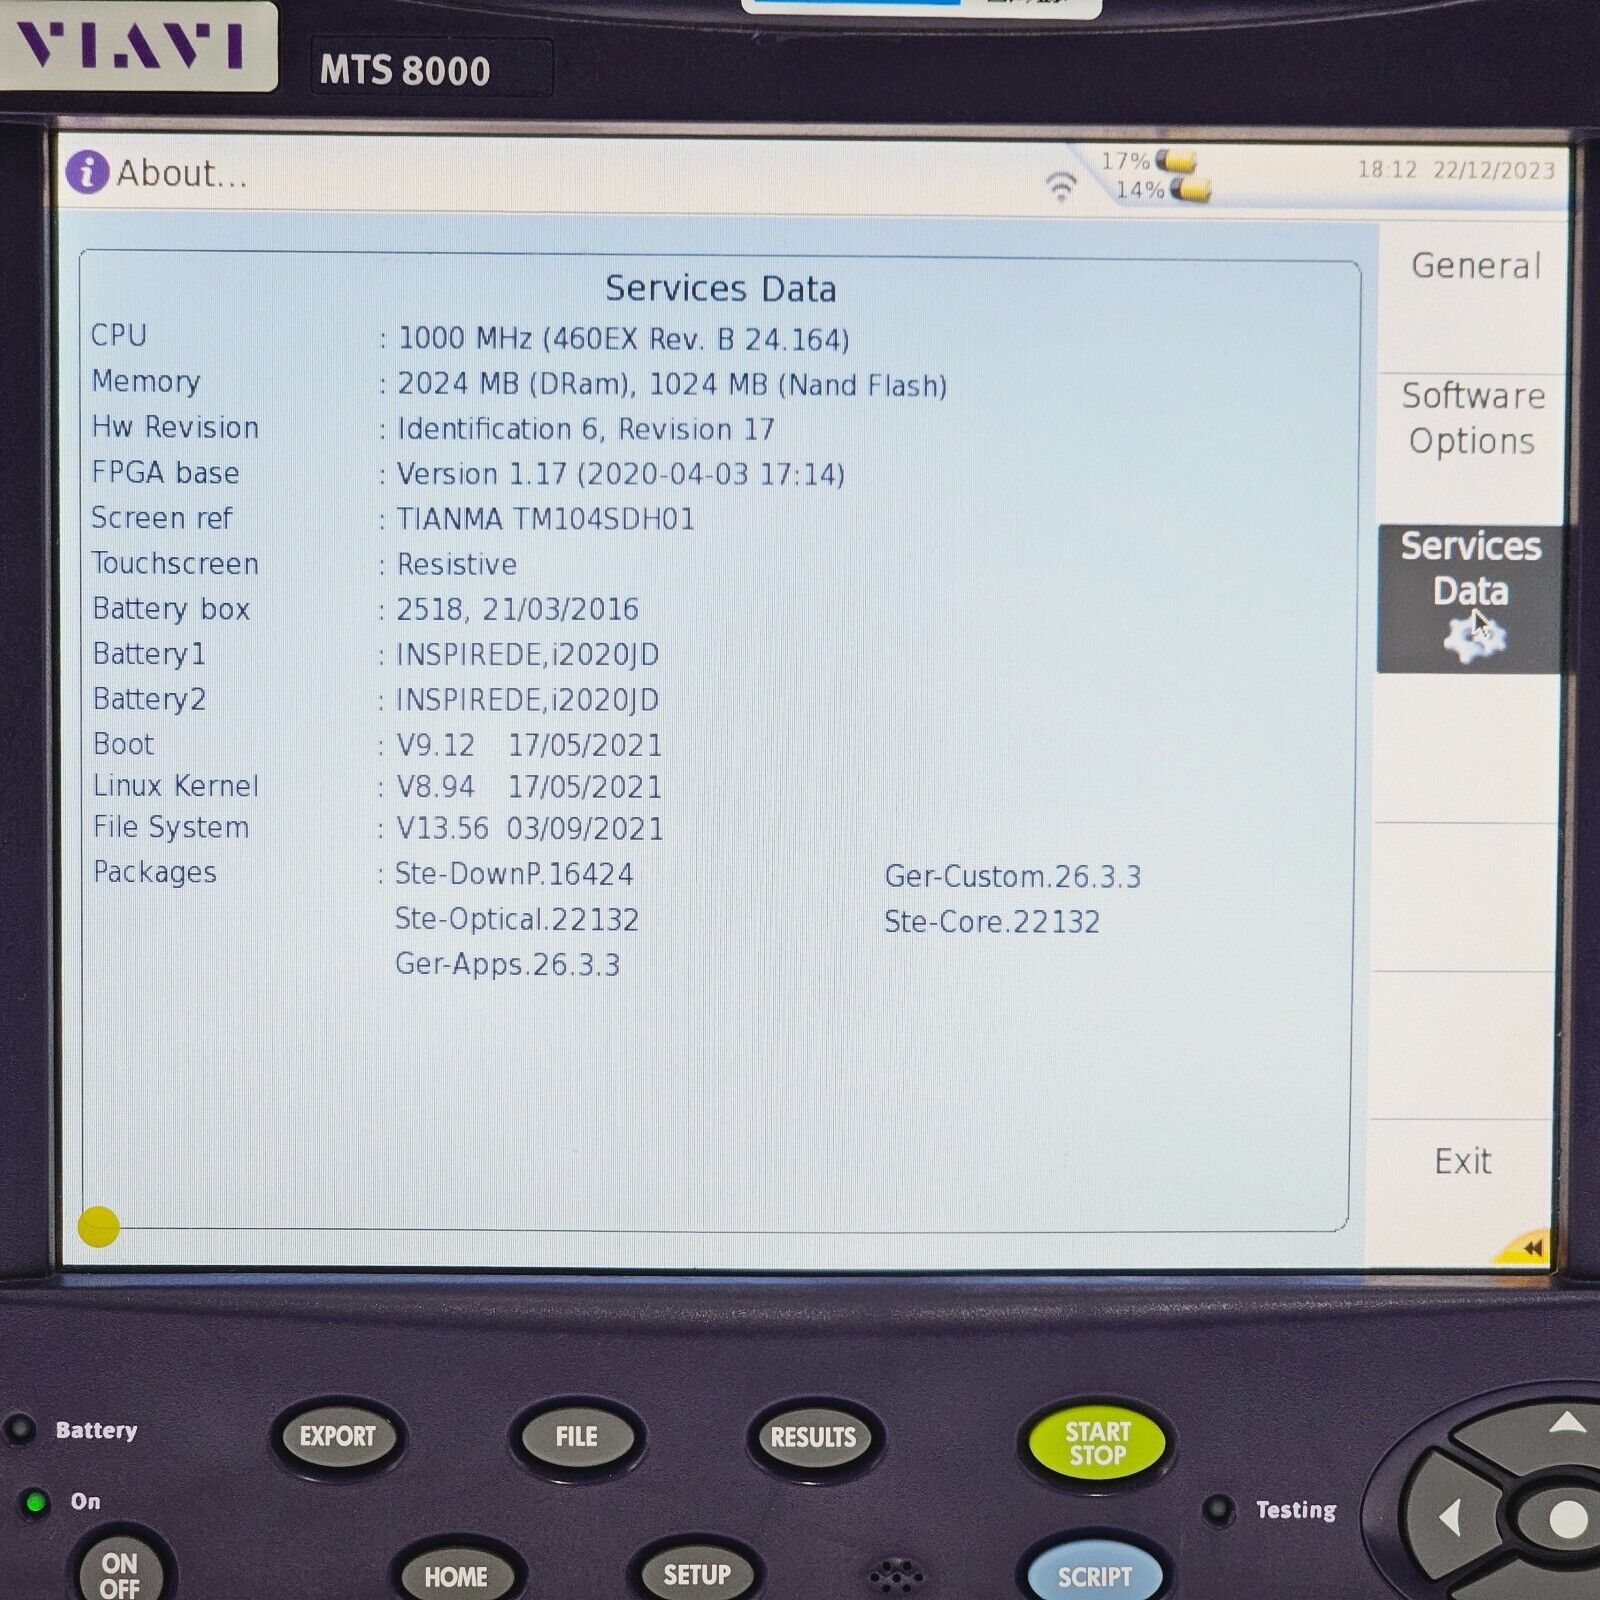Open the Software Options tab
Viewport: 1600px width, 1600px height.
(1472, 418)
